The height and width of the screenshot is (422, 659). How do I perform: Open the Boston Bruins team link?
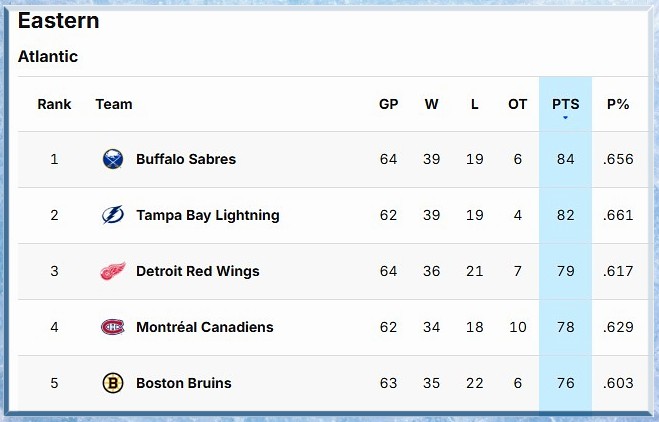[x=183, y=383]
